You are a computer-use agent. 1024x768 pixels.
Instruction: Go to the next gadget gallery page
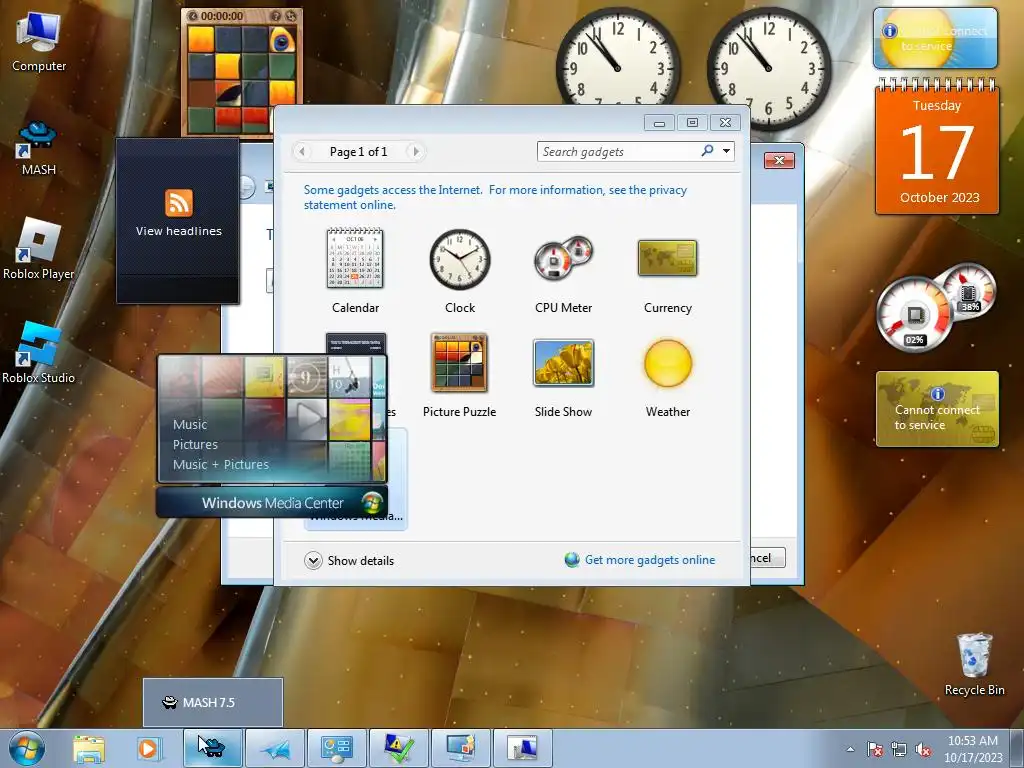pos(415,152)
